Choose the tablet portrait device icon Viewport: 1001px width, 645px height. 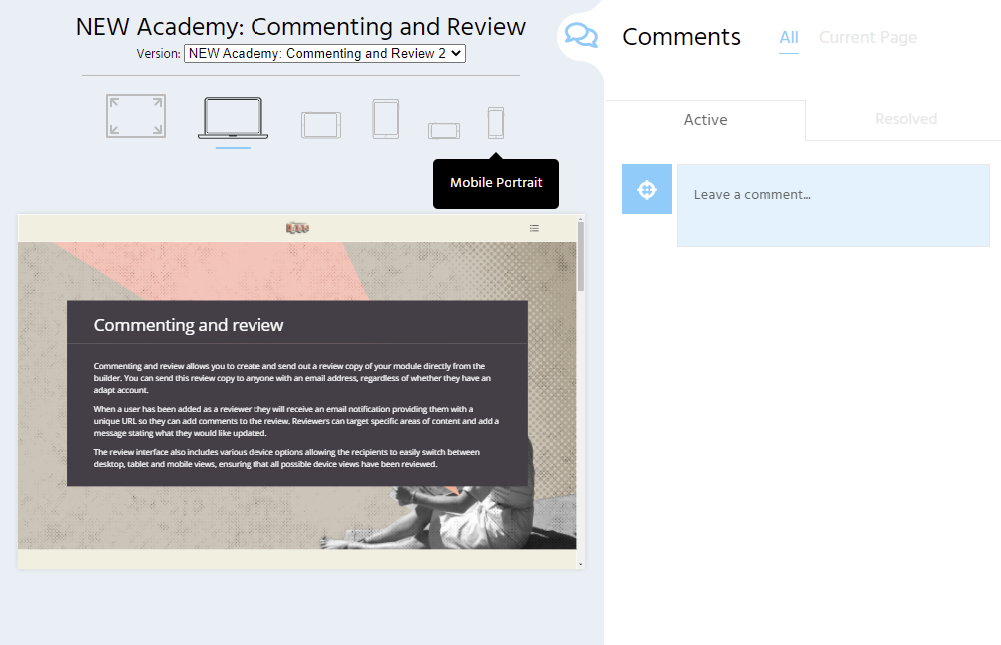[386, 119]
